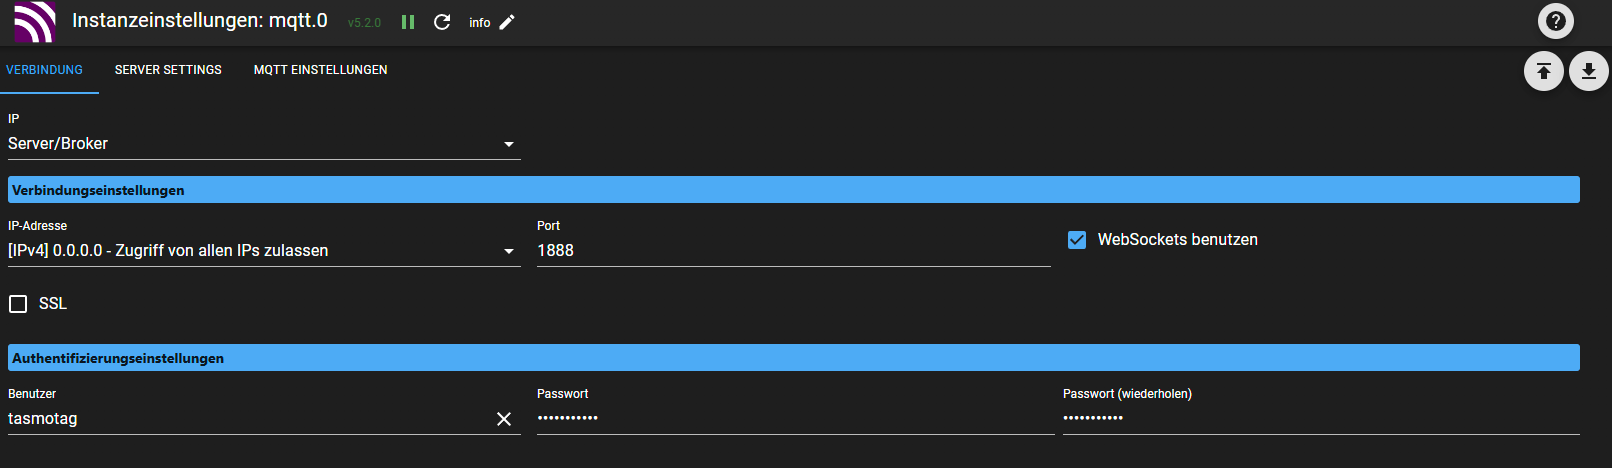This screenshot has width=1612, height=468.
Task: Switch to the Server Settings tab
Action: 168,70
